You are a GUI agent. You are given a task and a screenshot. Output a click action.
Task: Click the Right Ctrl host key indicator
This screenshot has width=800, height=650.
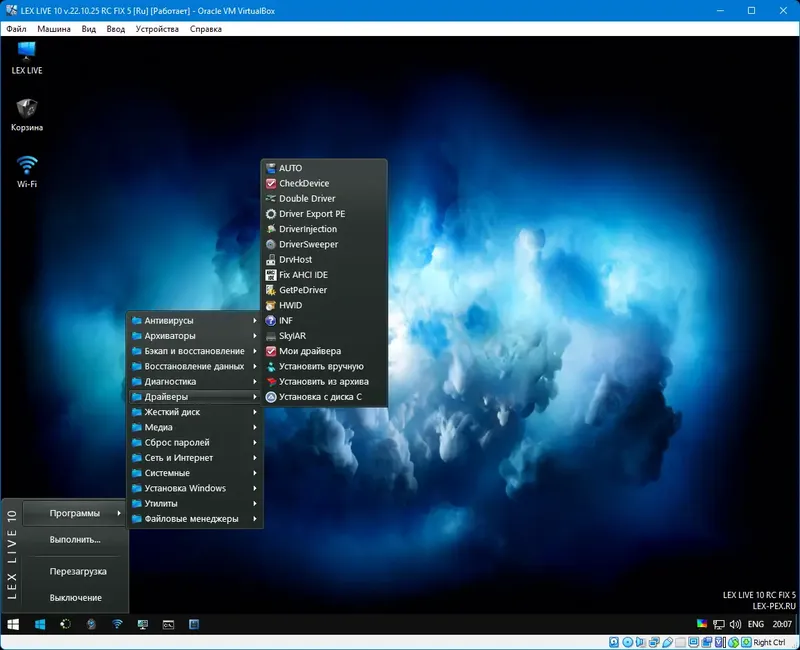[769, 642]
